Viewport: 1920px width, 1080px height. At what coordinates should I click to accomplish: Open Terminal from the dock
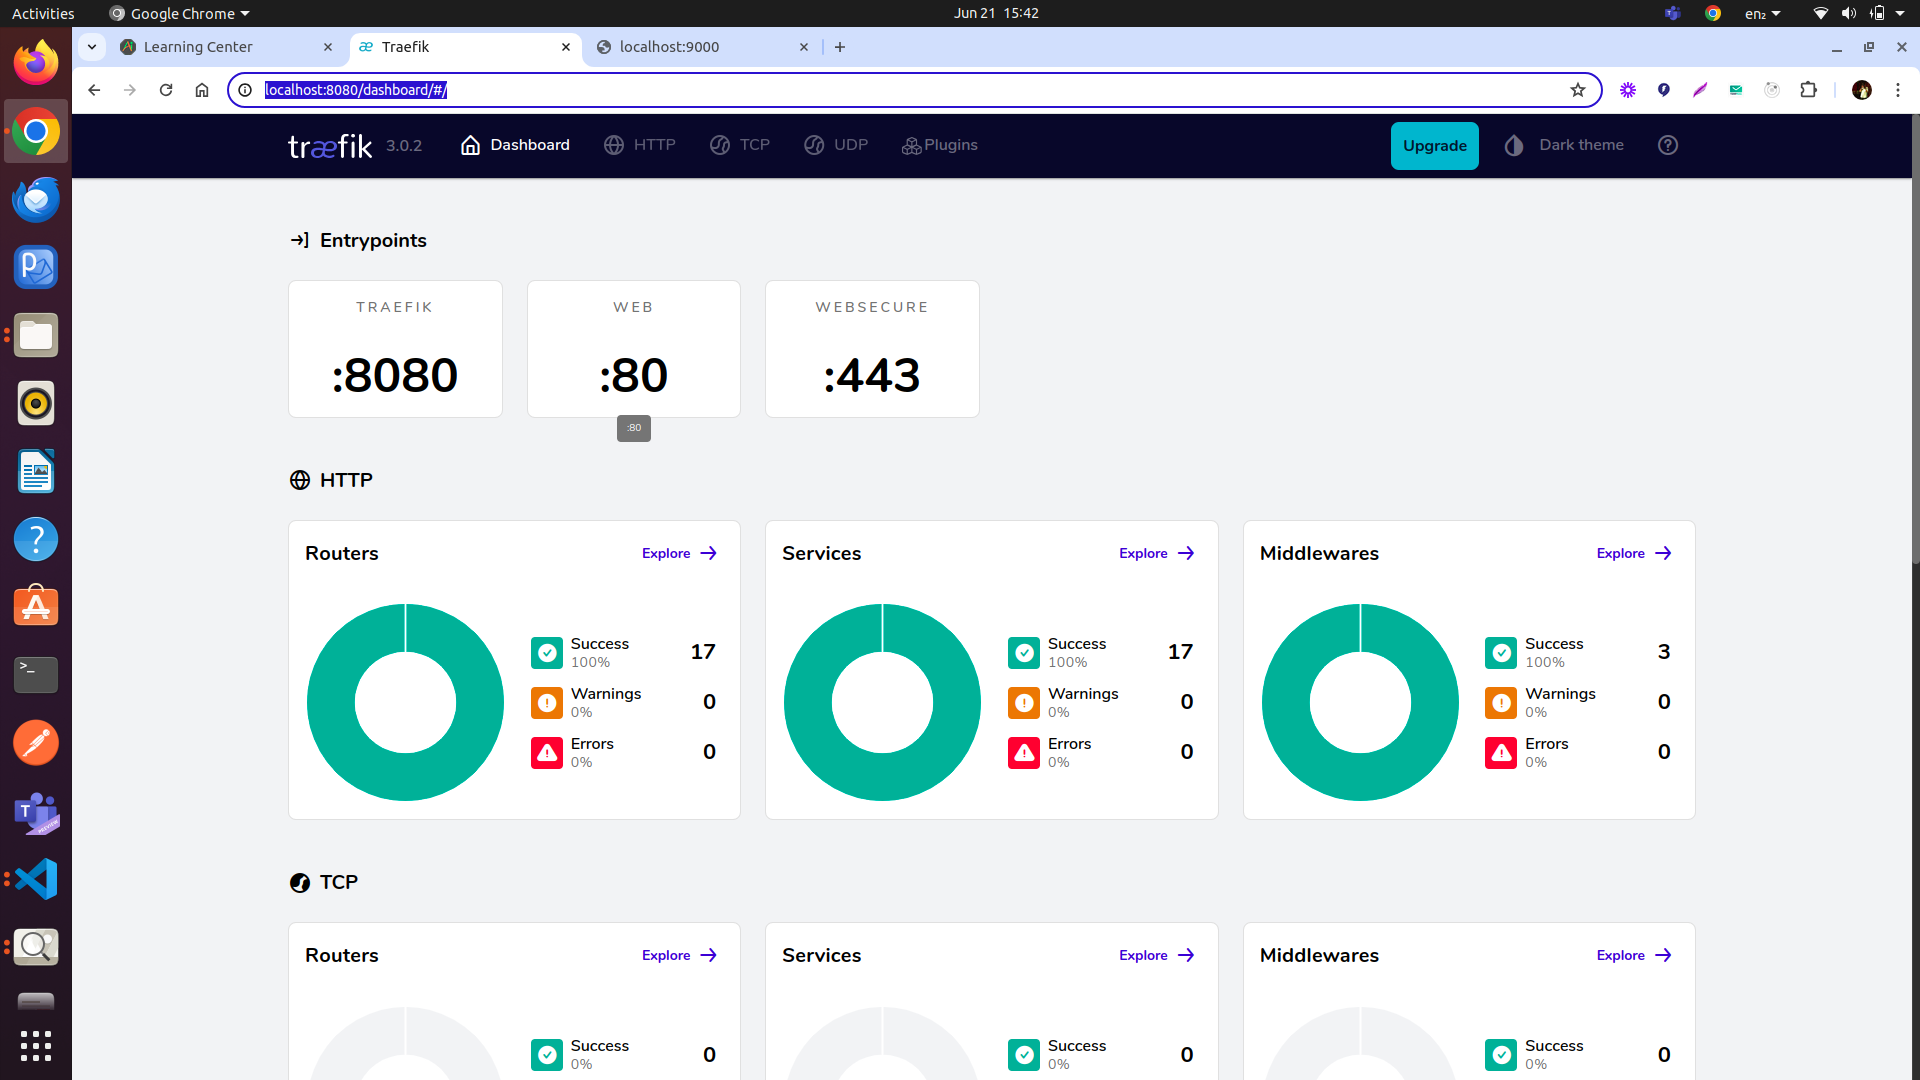[x=36, y=675]
